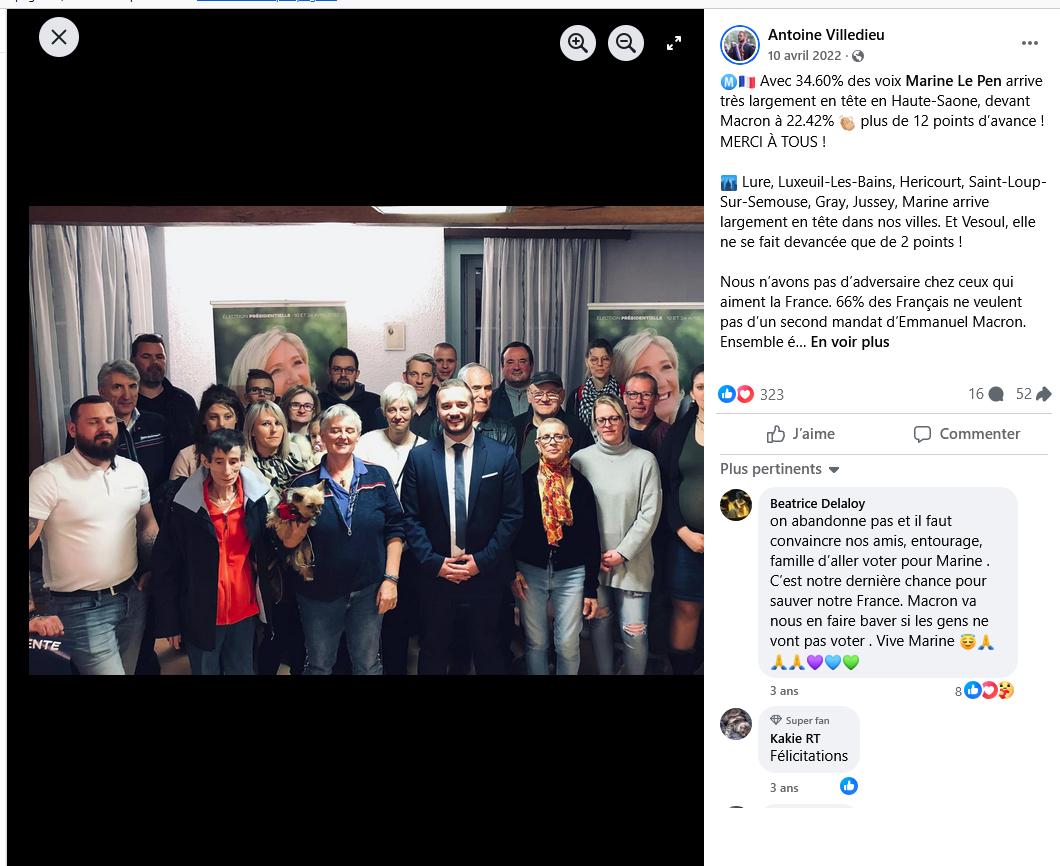Open Antoine Villedieu profile picture

pyautogui.click(x=740, y=45)
